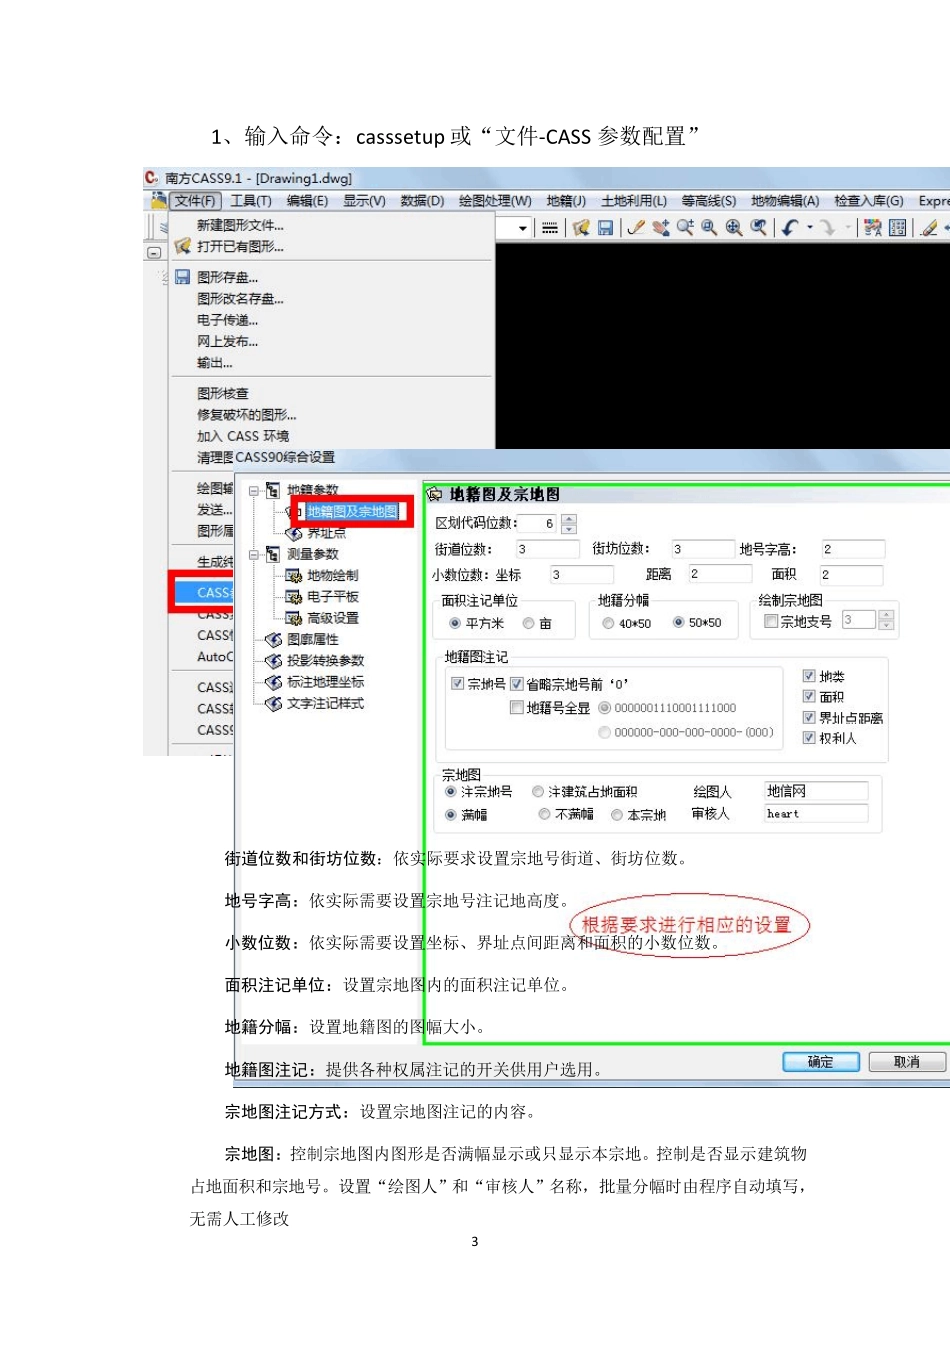Click the undo arrow icon
This screenshot has height=1345, width=950.
tap(789, 228)
